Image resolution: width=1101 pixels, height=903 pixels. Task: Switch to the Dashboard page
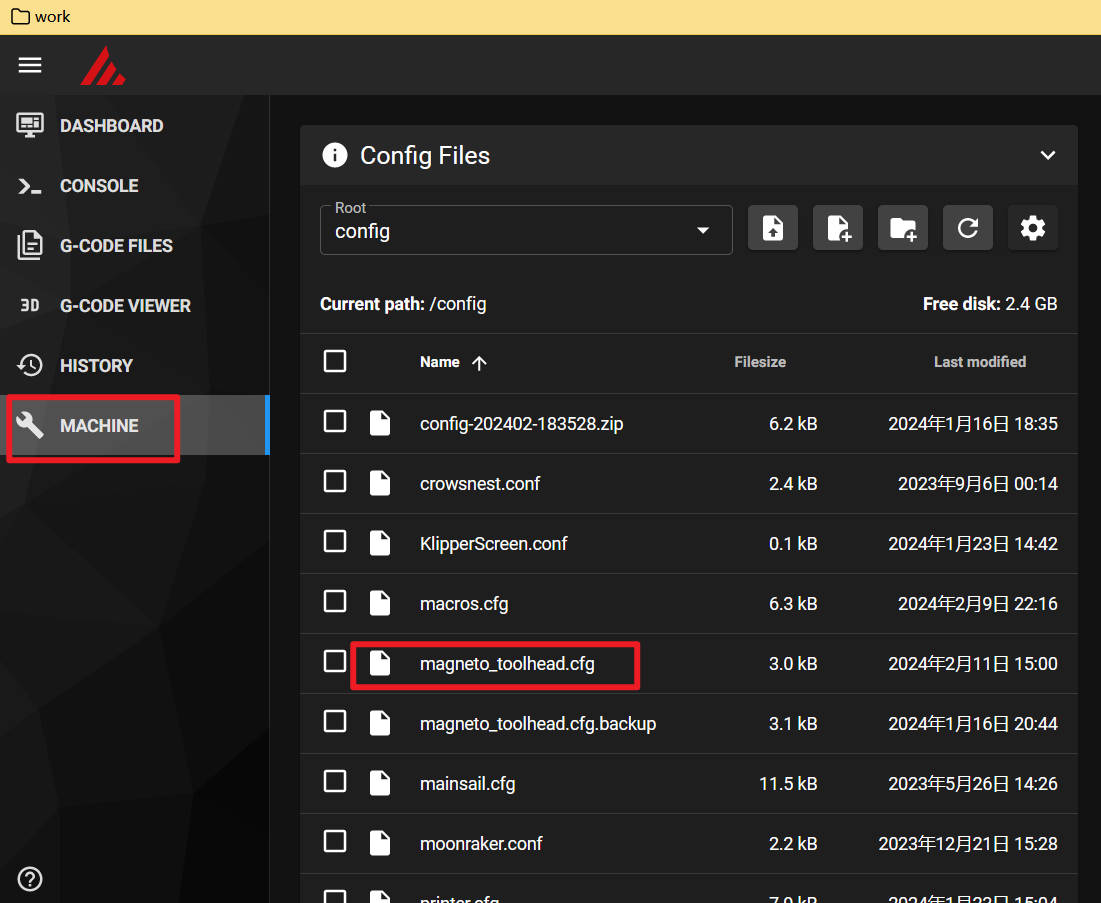click(111, 125)
